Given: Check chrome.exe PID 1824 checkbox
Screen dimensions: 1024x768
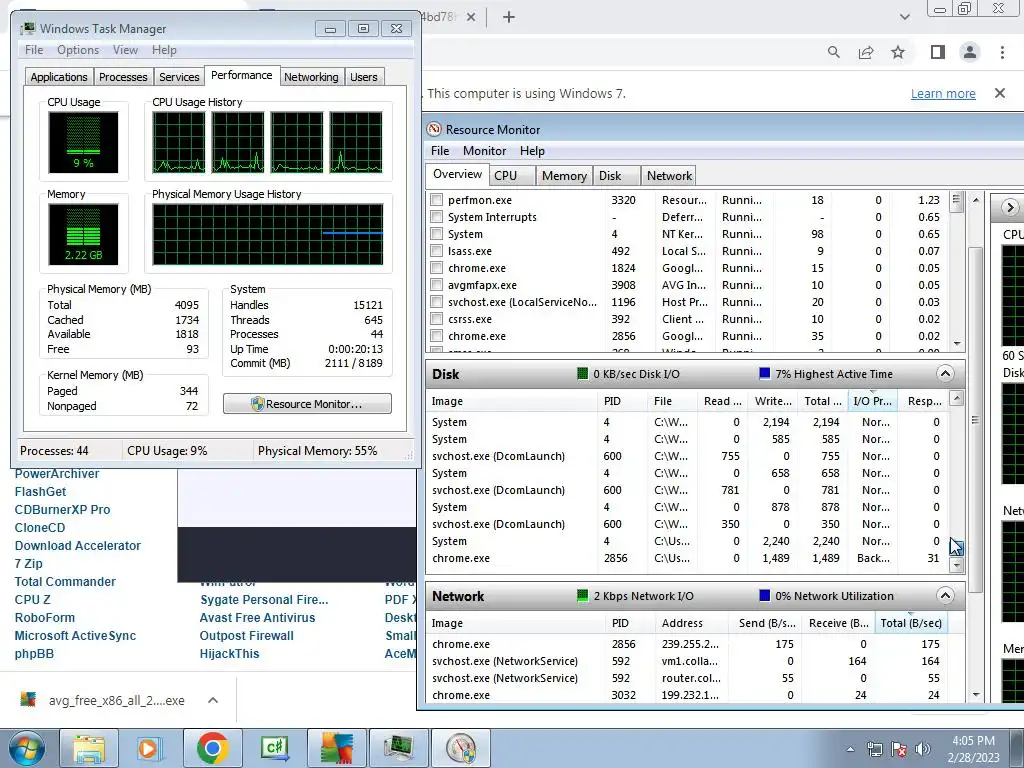Looking at the screenshot, I should [436, 268].
